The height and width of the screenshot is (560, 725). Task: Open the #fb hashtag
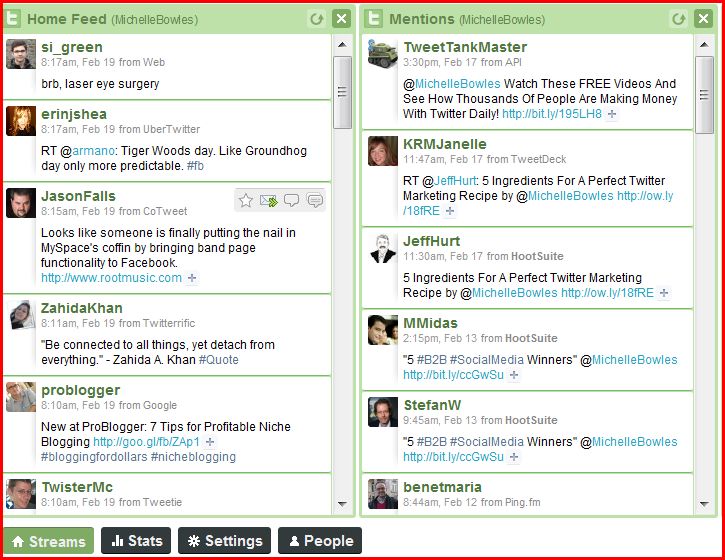[195, 166]
